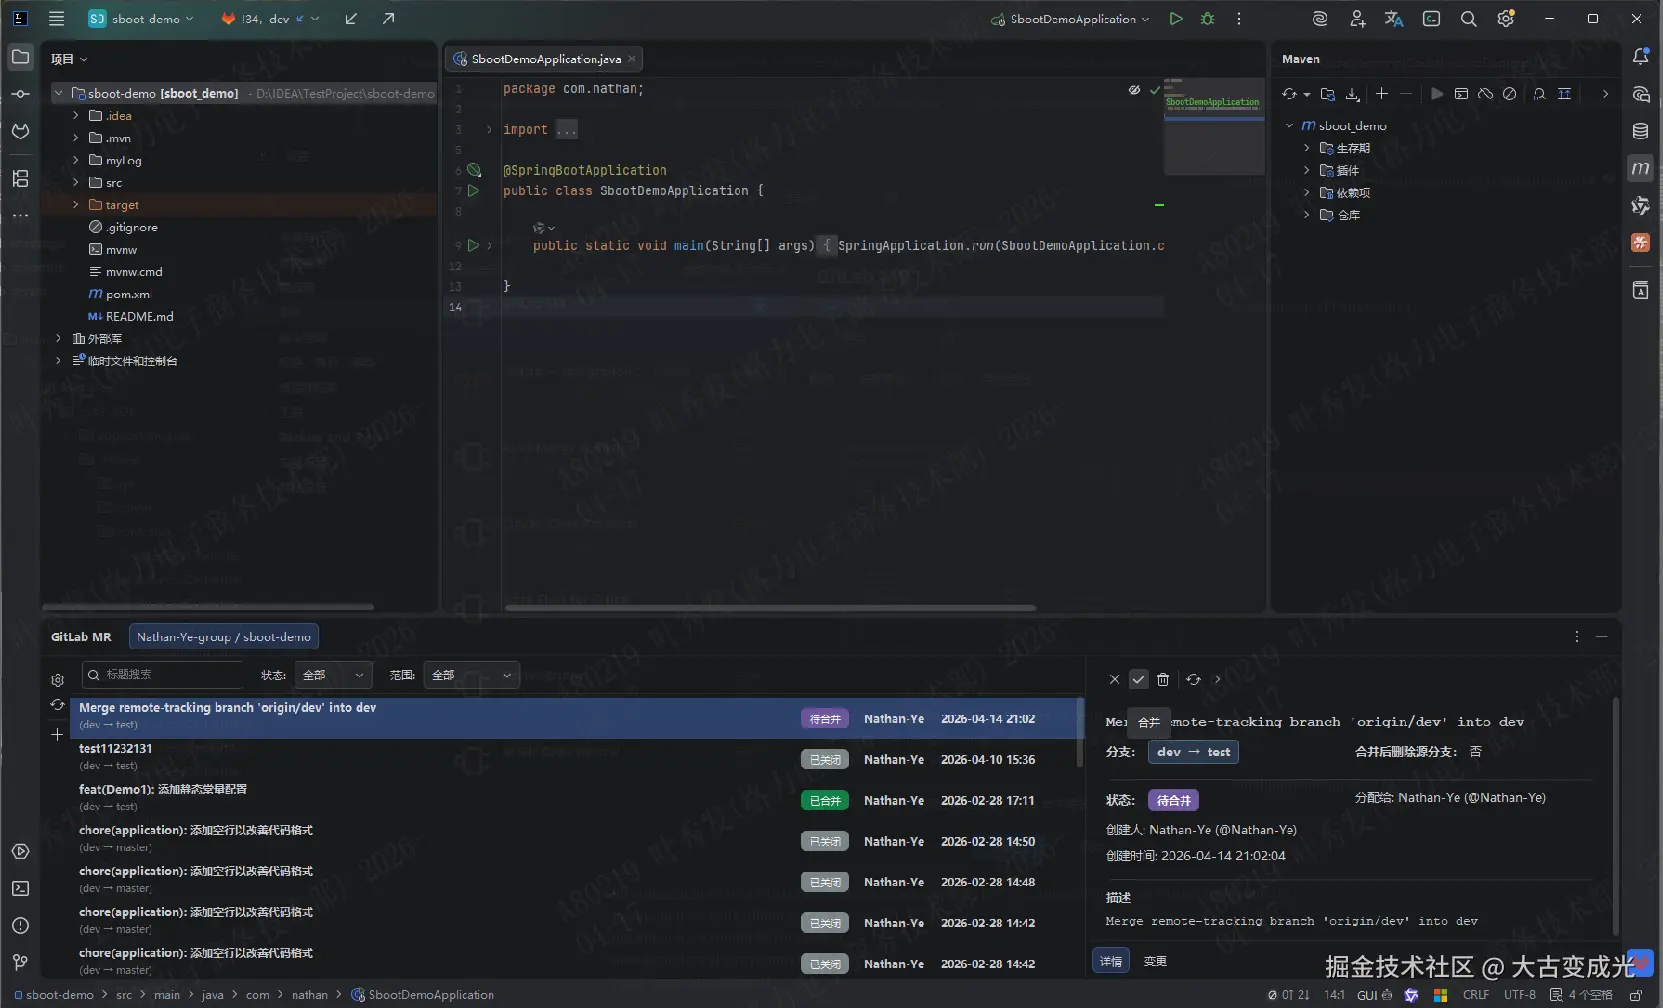Switch to SbootDemoApplication.java editor tab
Viewport: 1663px width, 1008px height.
click(x=546, y=59)
